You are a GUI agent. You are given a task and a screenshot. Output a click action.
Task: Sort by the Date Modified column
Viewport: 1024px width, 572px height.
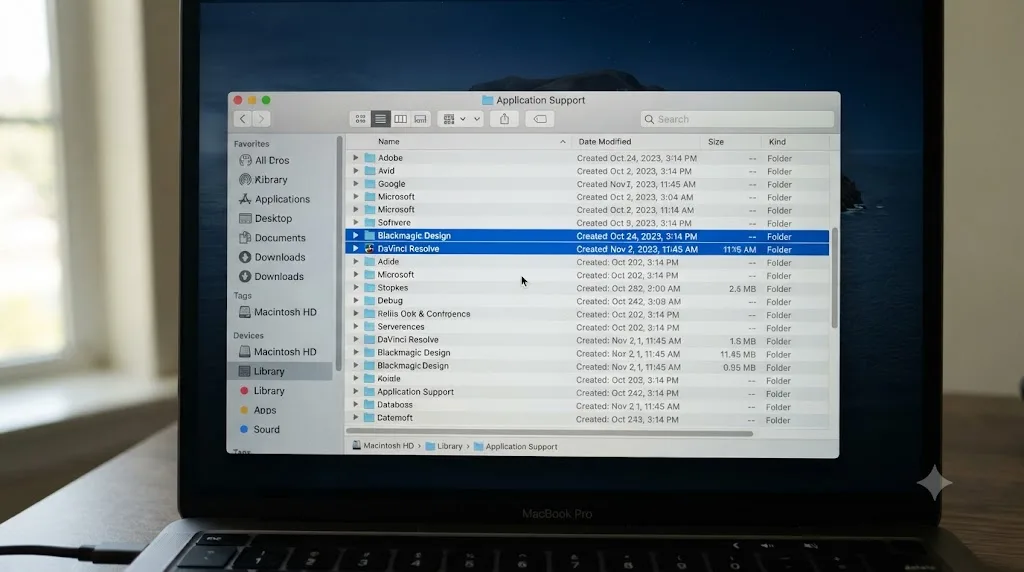coord(605,142)
